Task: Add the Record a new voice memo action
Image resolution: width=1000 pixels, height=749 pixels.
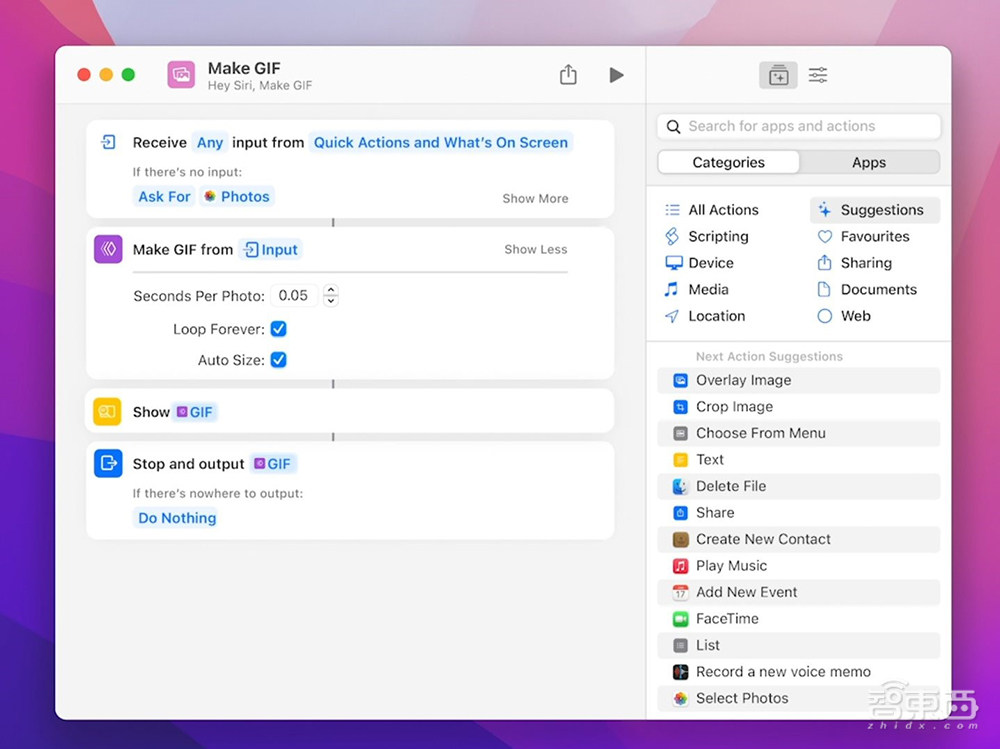Action: tap(783, 672)
